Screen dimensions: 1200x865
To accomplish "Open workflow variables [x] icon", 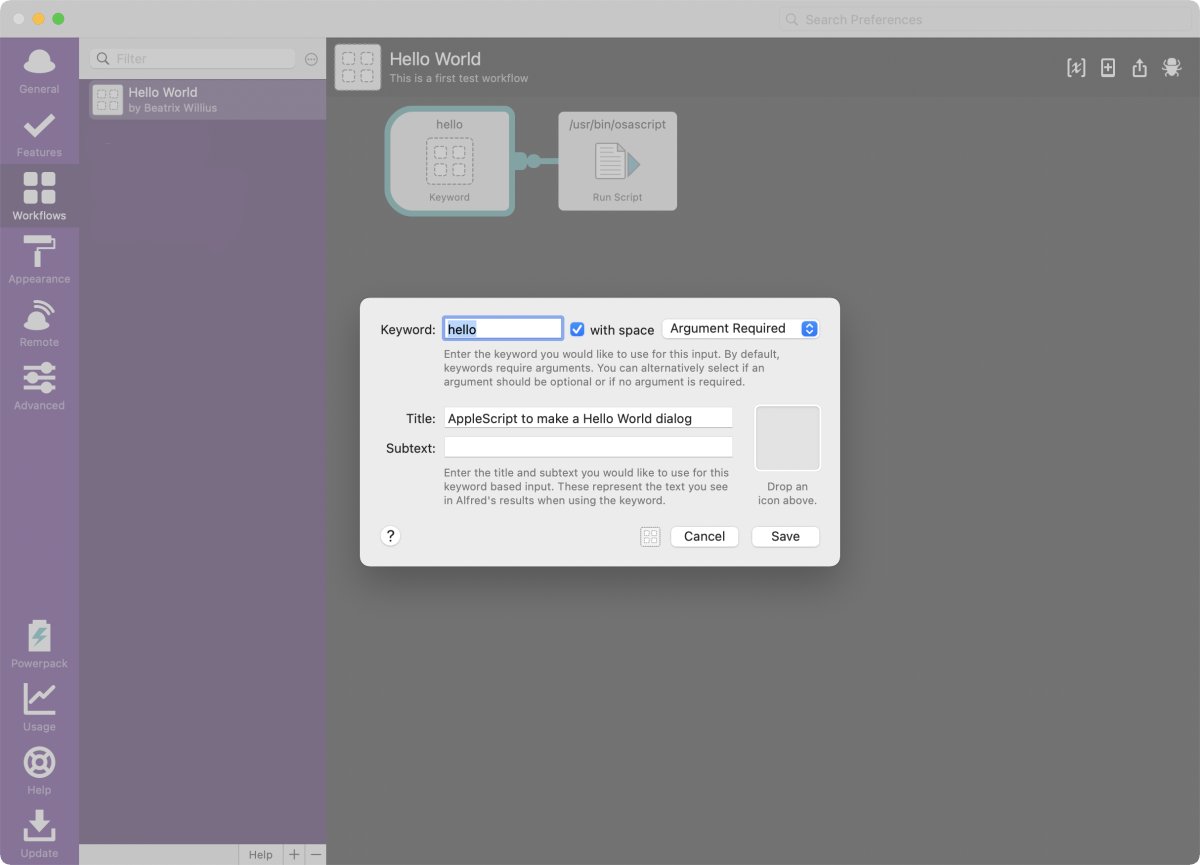I will pyautogui.click(x=1076, y=67).
